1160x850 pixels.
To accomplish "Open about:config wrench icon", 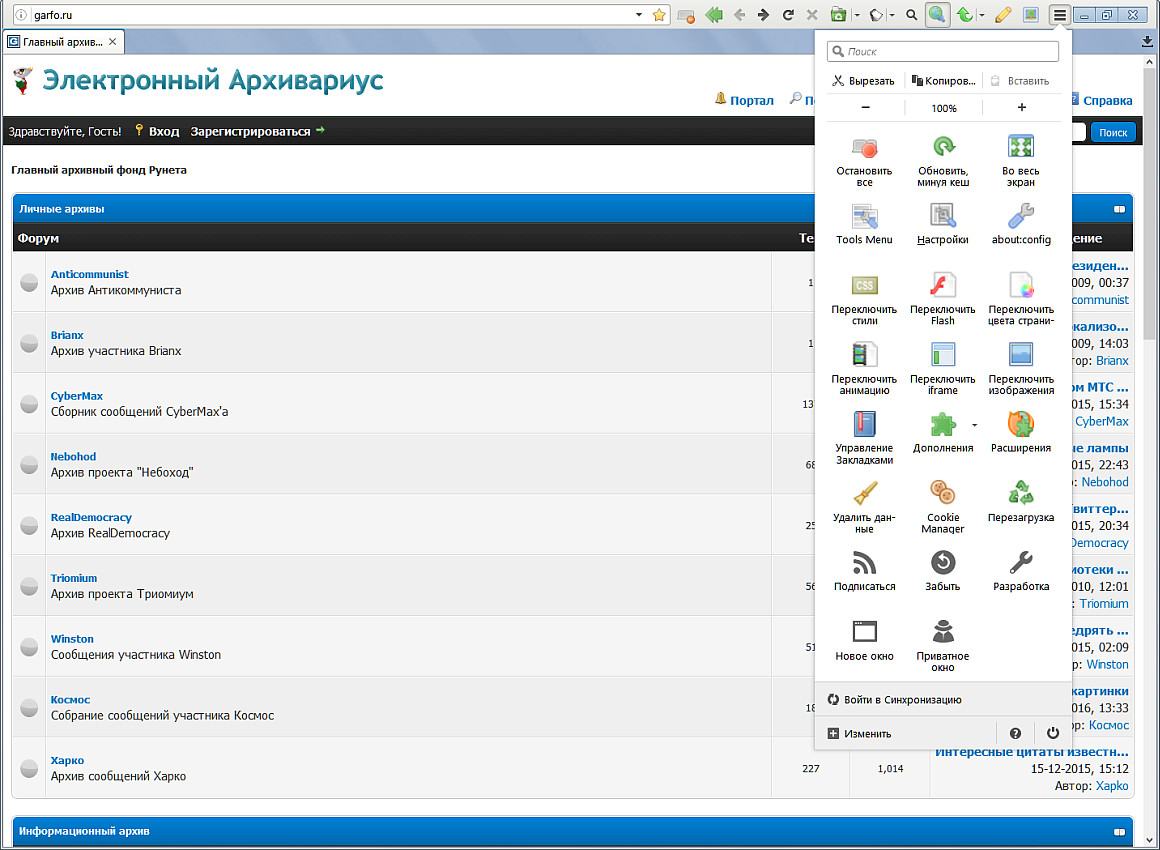I will (1020, 217).
